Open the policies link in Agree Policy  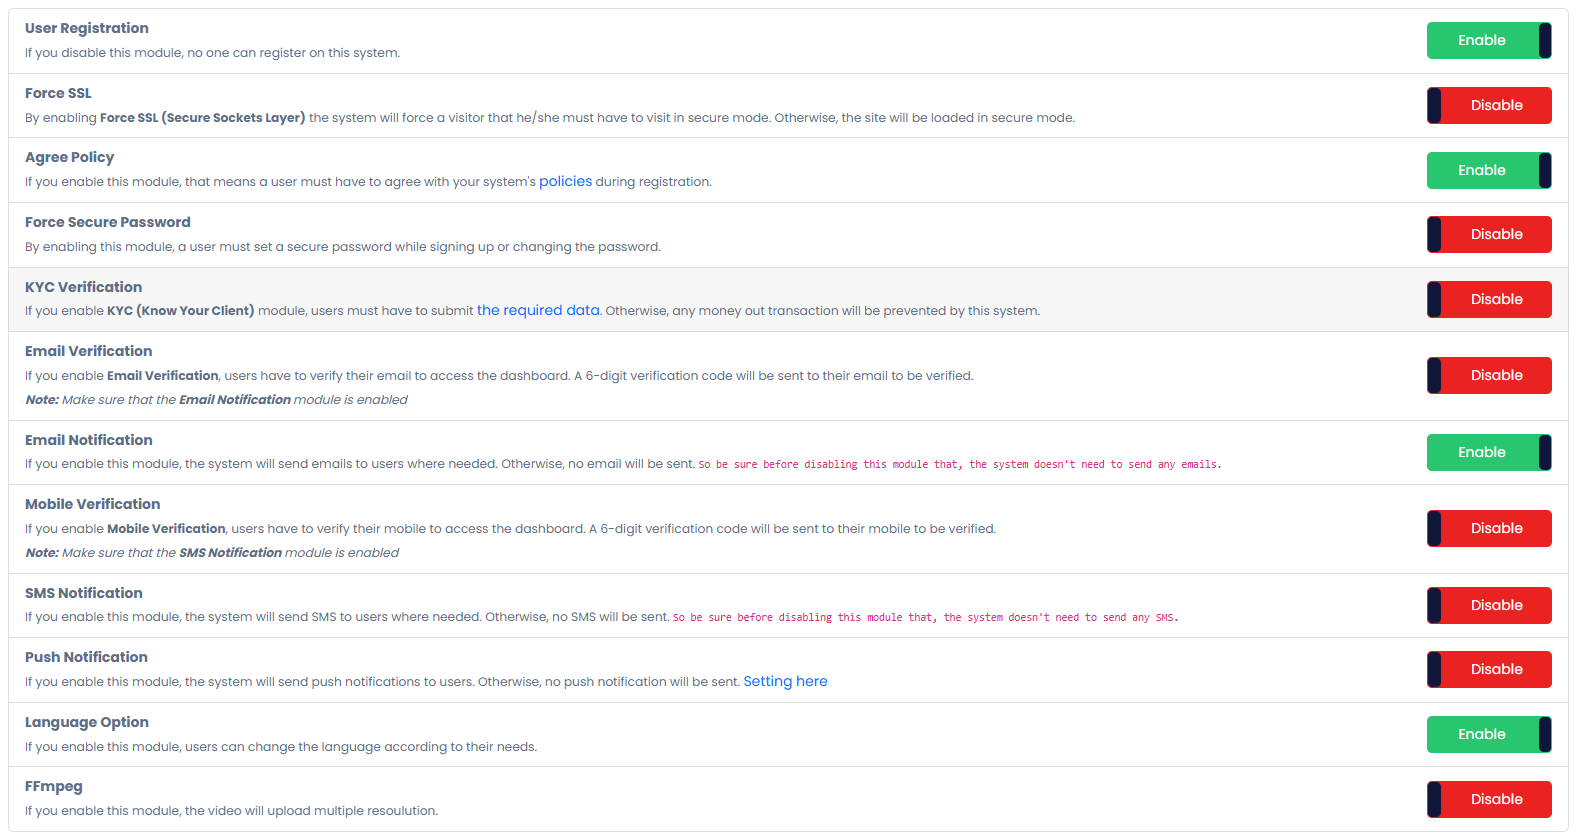[x=565, y=181]
